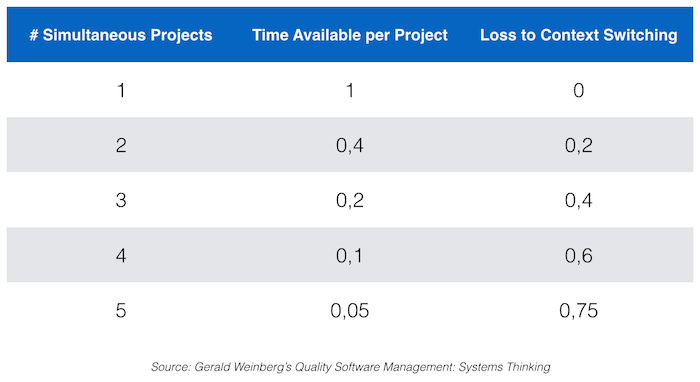Select the time available value 0,05
Viewport: 700px width, 382px height.
pos(350,311)
